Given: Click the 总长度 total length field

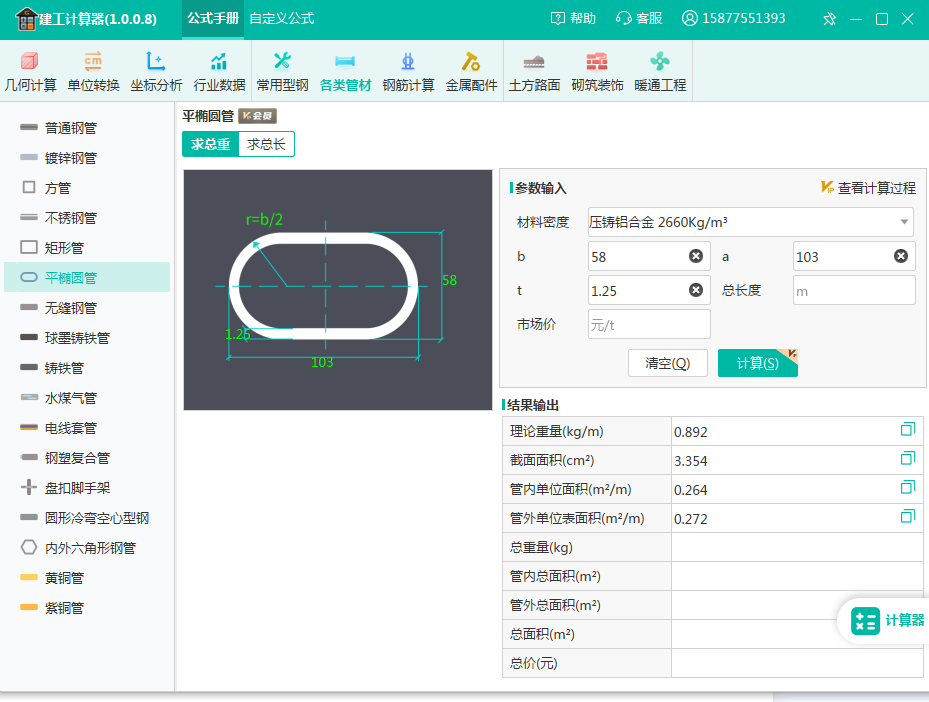Looking at the screenshot, I should click(x=854, y=290).
